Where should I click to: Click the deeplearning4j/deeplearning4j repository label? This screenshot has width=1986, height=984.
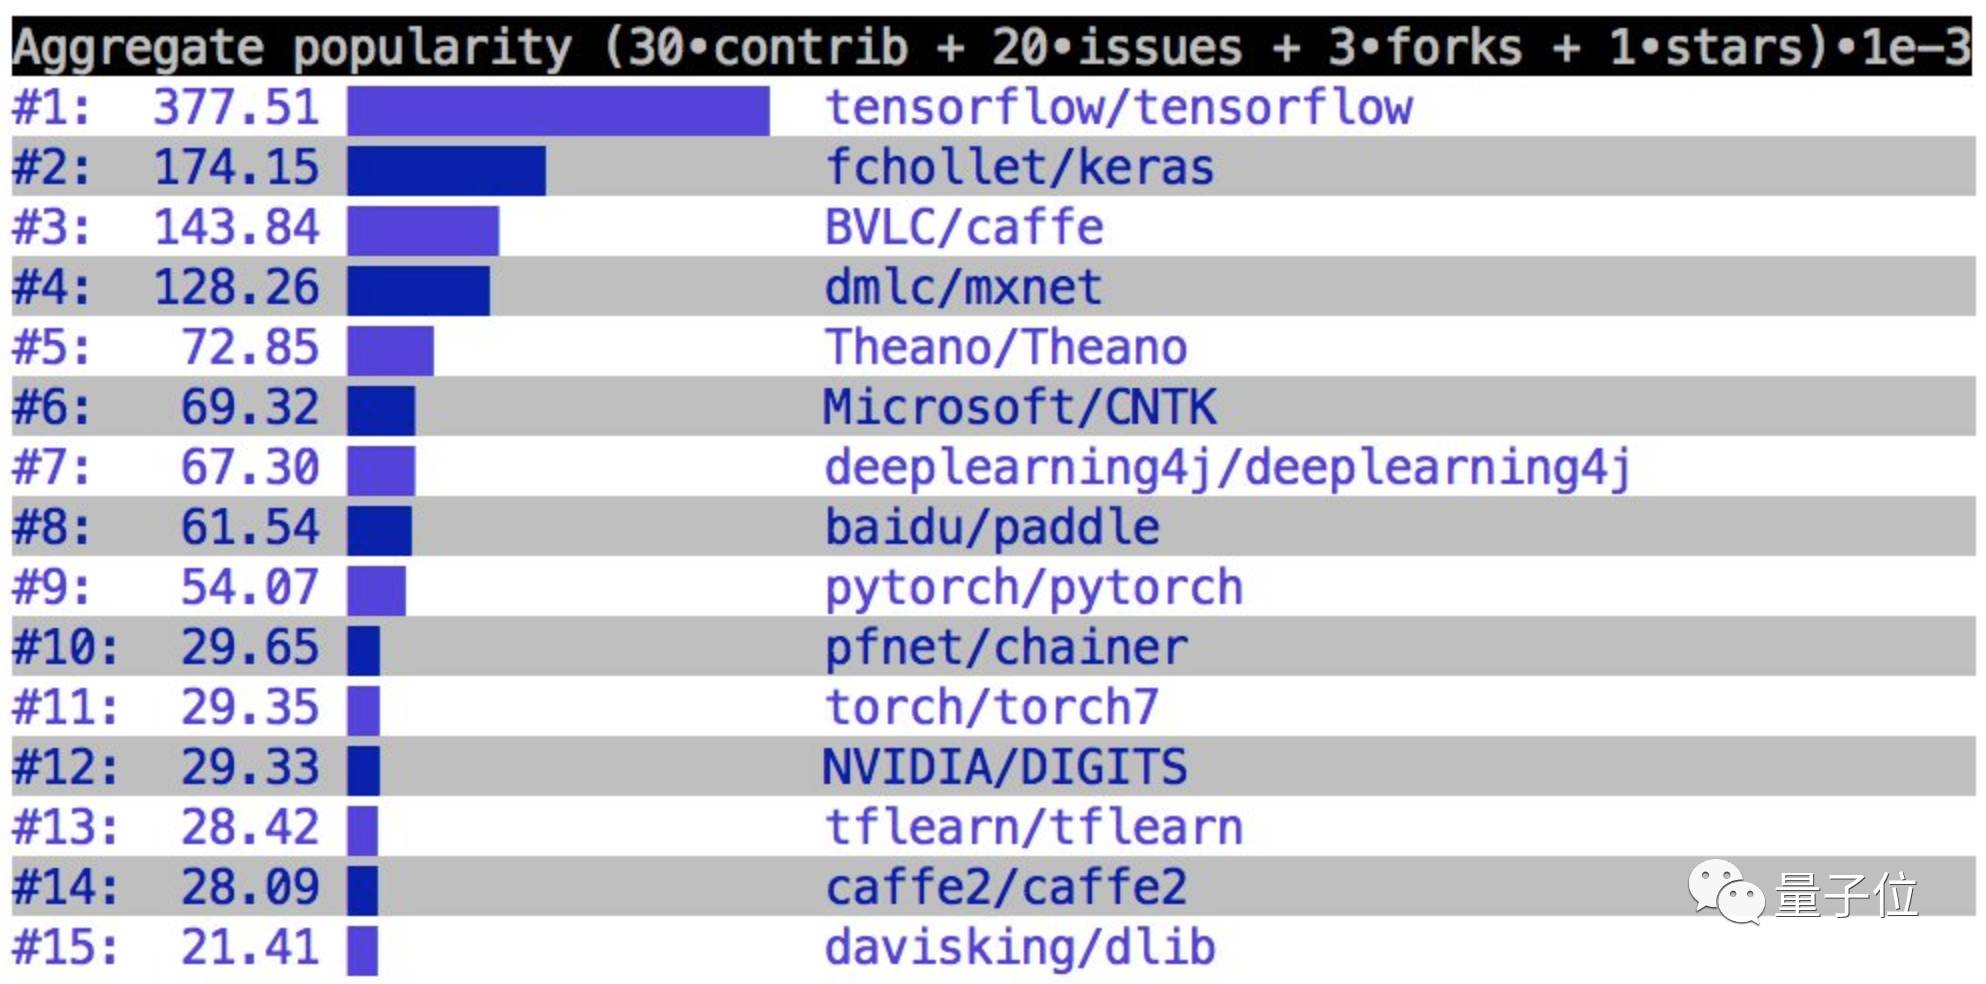click(x=1228, y=469)
